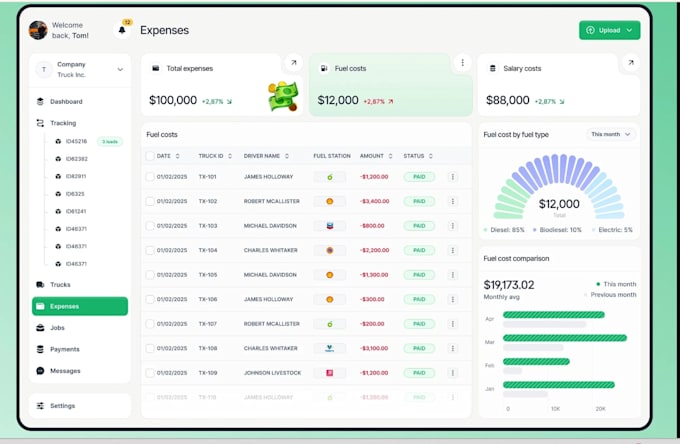Check the TX-103 row checkbox
This screenshot has width=680, height=444.
[150, 226]
